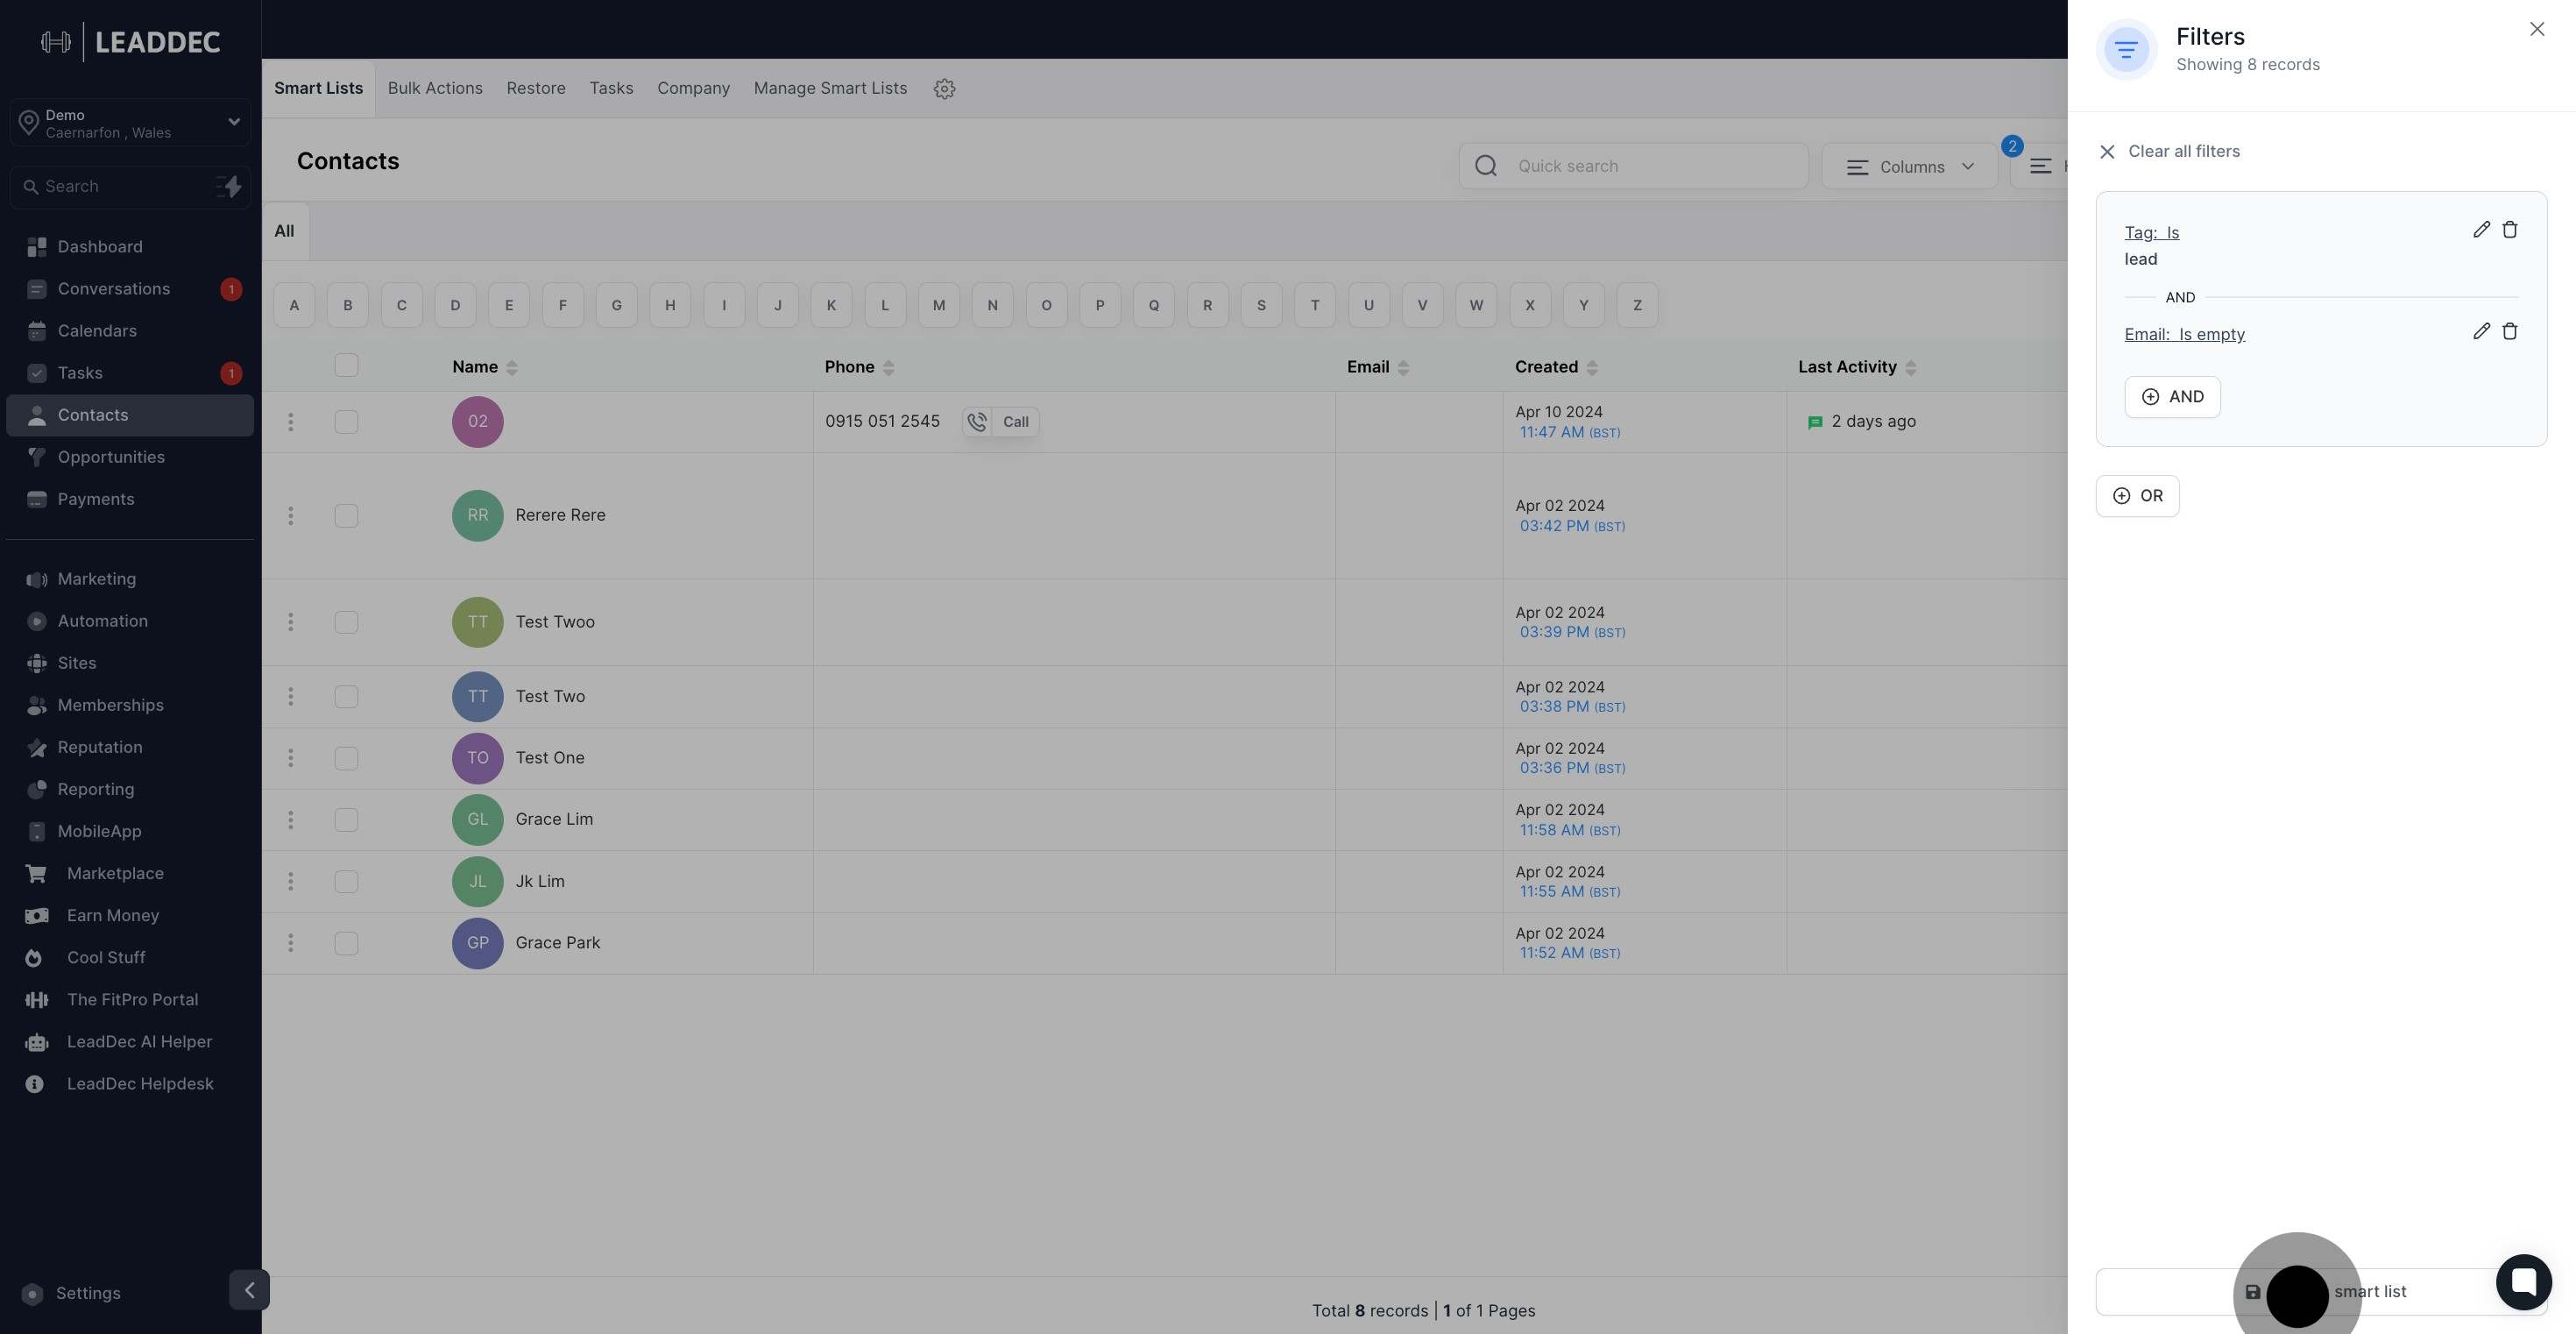Click the quick-action lightning icon in sidebar search
The height and width of the screenshot is (1334, 2576).
[230, 187]
